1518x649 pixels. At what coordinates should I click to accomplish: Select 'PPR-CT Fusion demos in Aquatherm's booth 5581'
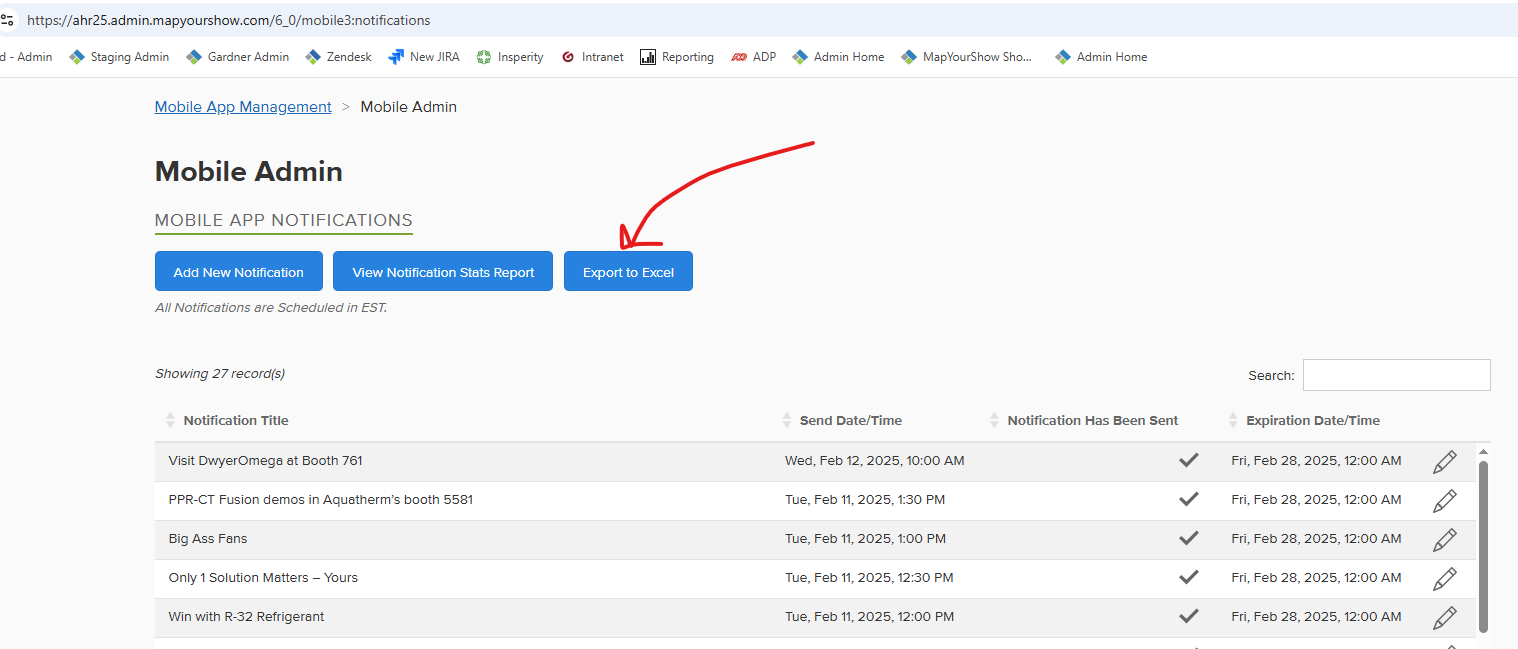tap(321, 500)
